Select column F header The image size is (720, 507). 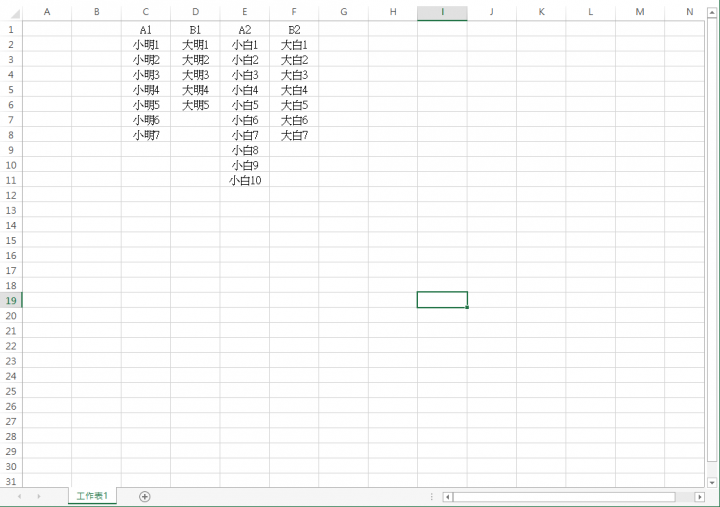(x=294, y=12)
